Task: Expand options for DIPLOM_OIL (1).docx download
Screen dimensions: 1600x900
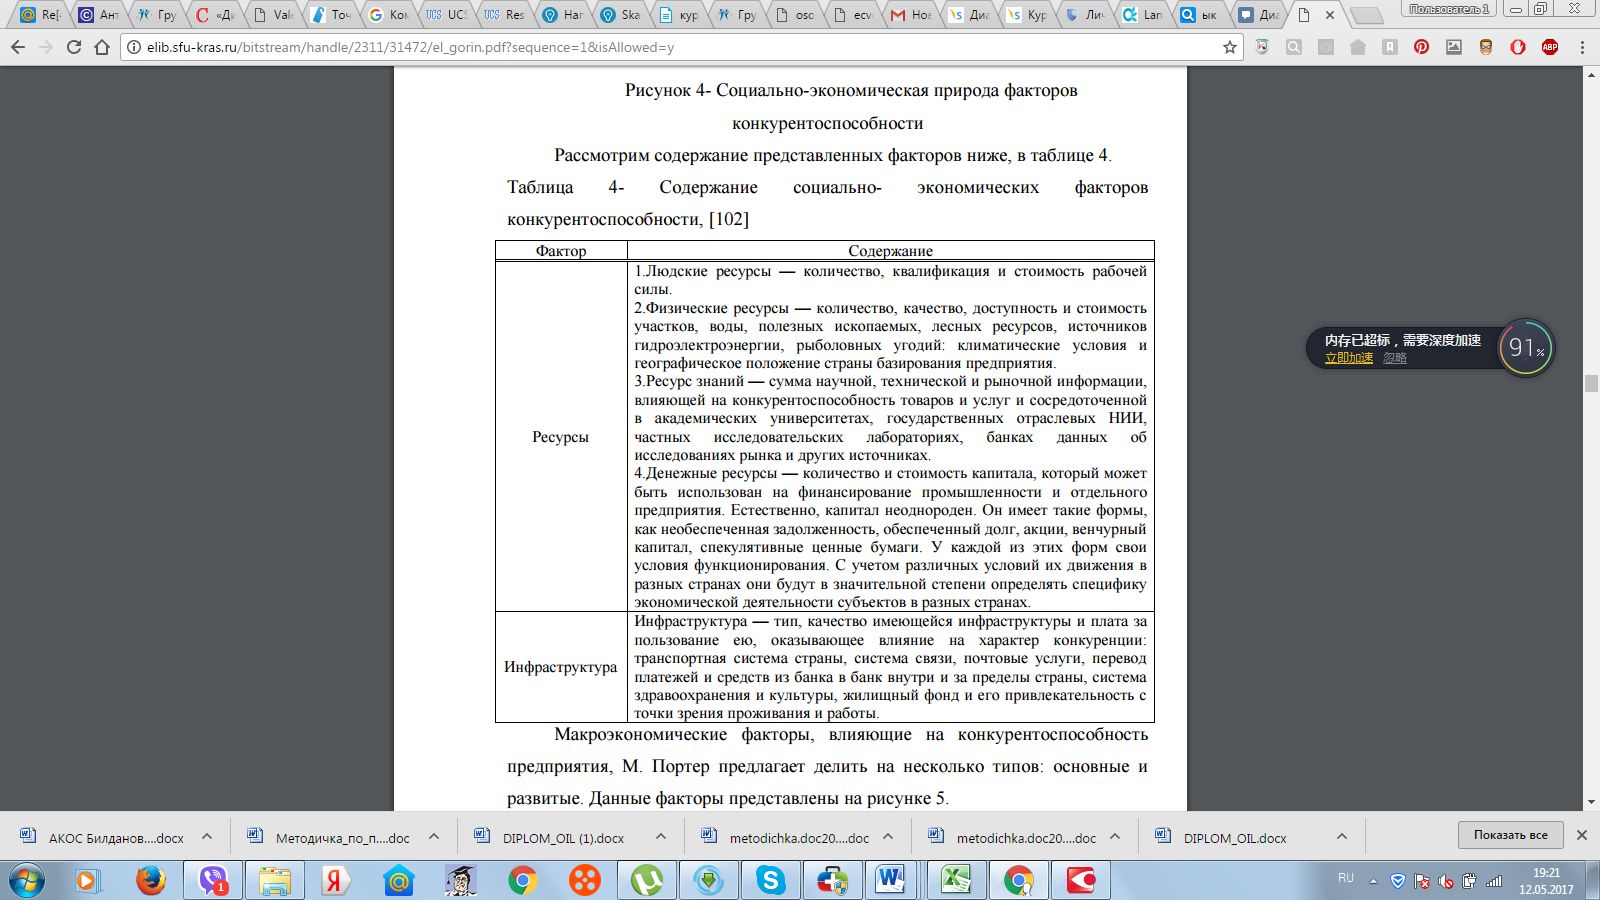Action: pyautogui.click(x=661, y=837)
